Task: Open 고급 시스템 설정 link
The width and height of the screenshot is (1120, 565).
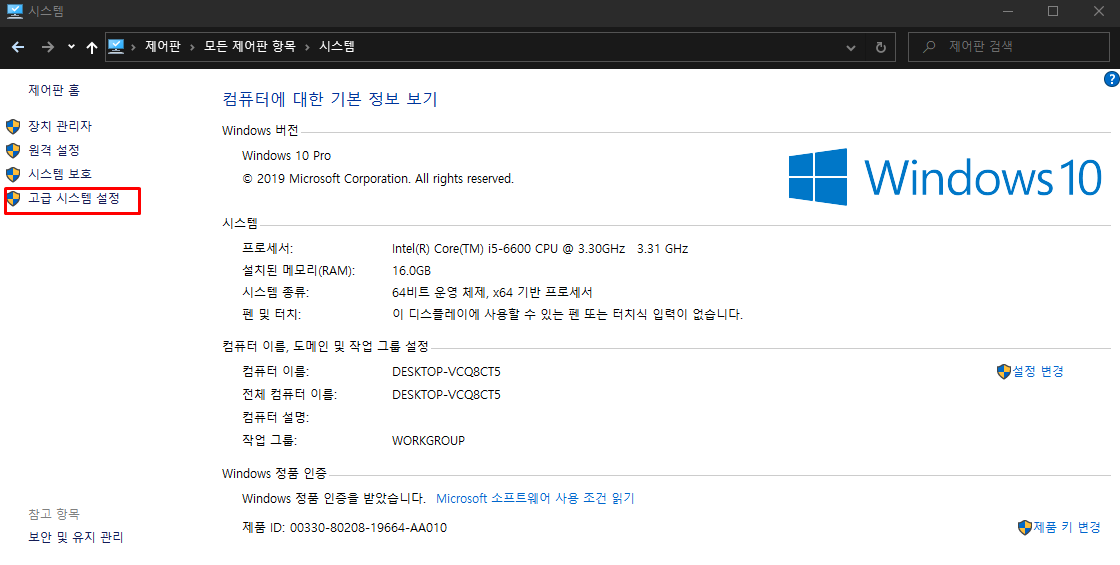Action: (x=74, y=199)
